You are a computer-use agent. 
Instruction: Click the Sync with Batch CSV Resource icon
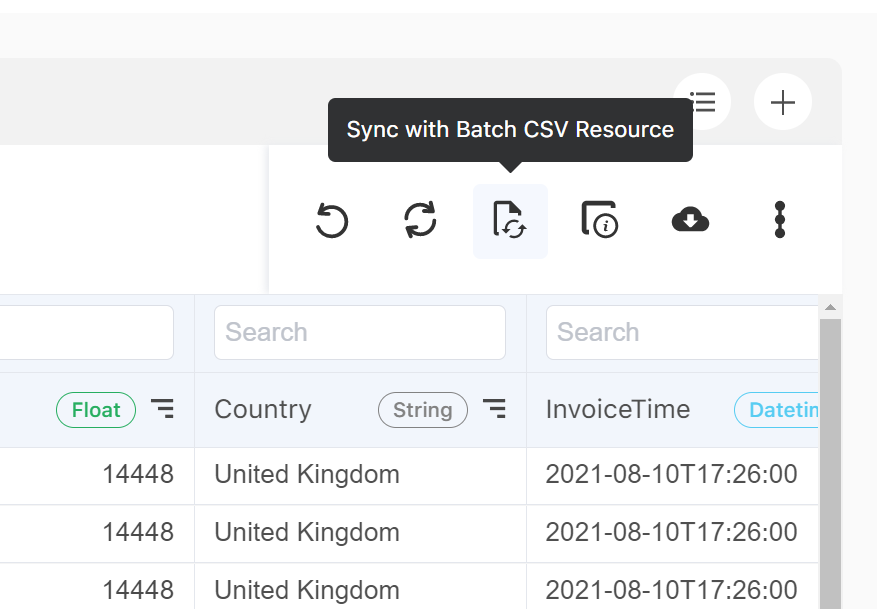(x=510, y=220)
